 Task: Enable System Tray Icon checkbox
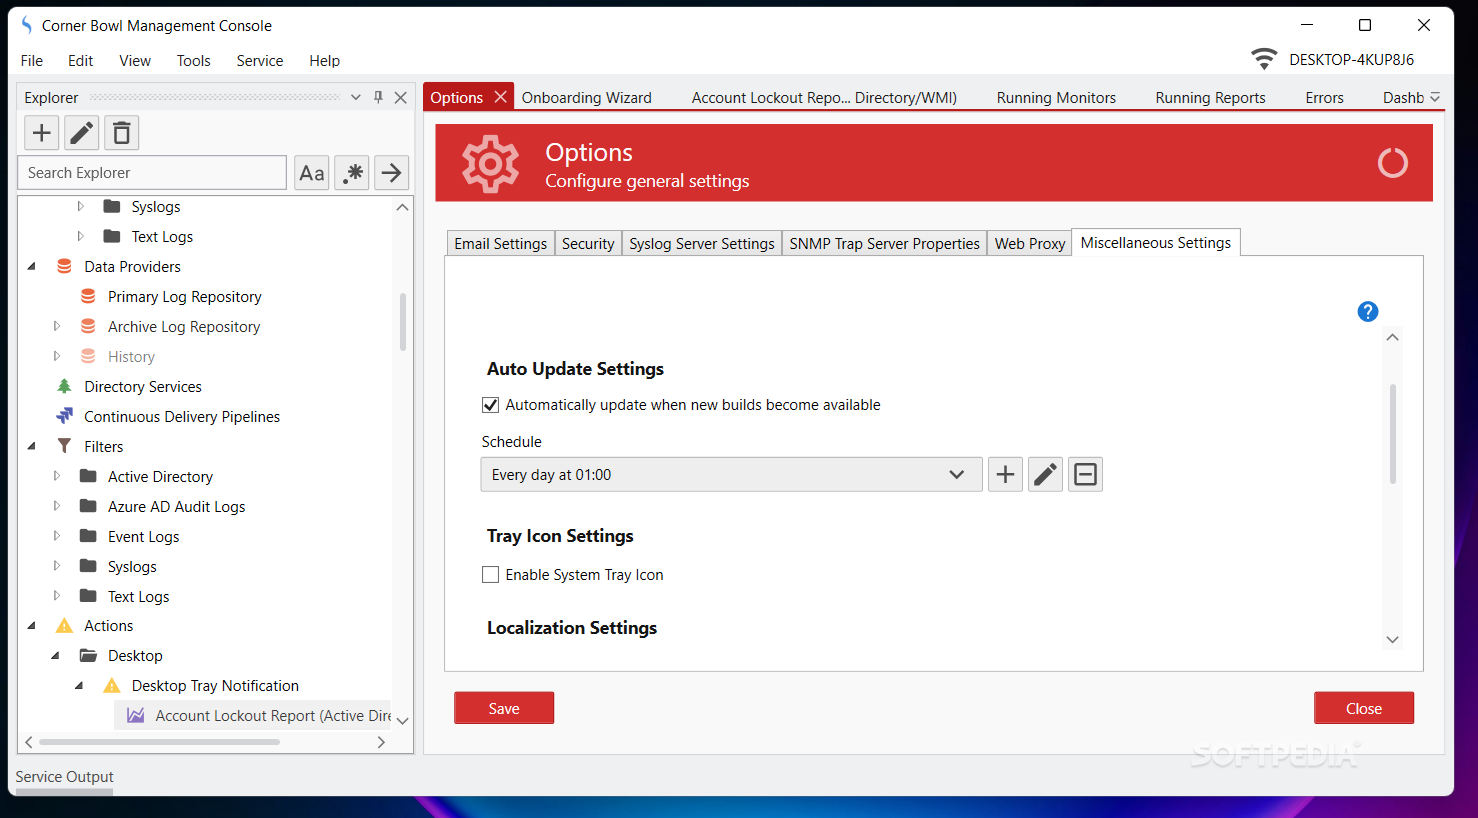[490, 575]
